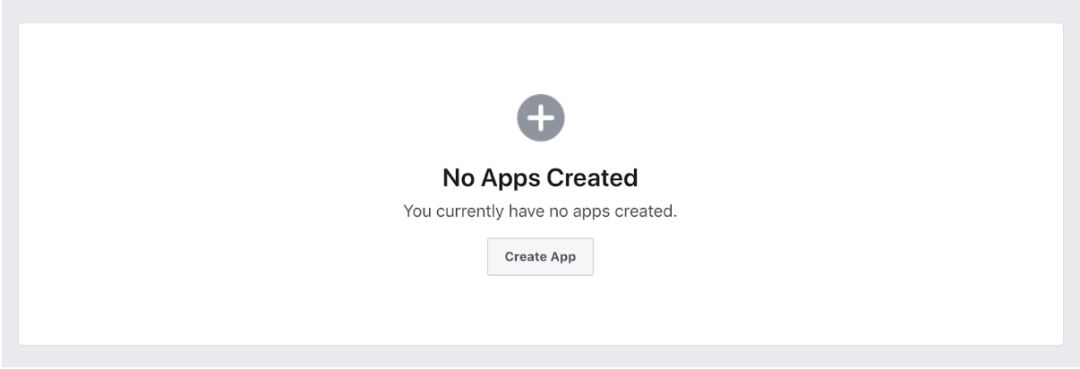Choose the round gray add icon
Image resolution: width=1080 pixels, height=369 pixels.
click(541, 118)
